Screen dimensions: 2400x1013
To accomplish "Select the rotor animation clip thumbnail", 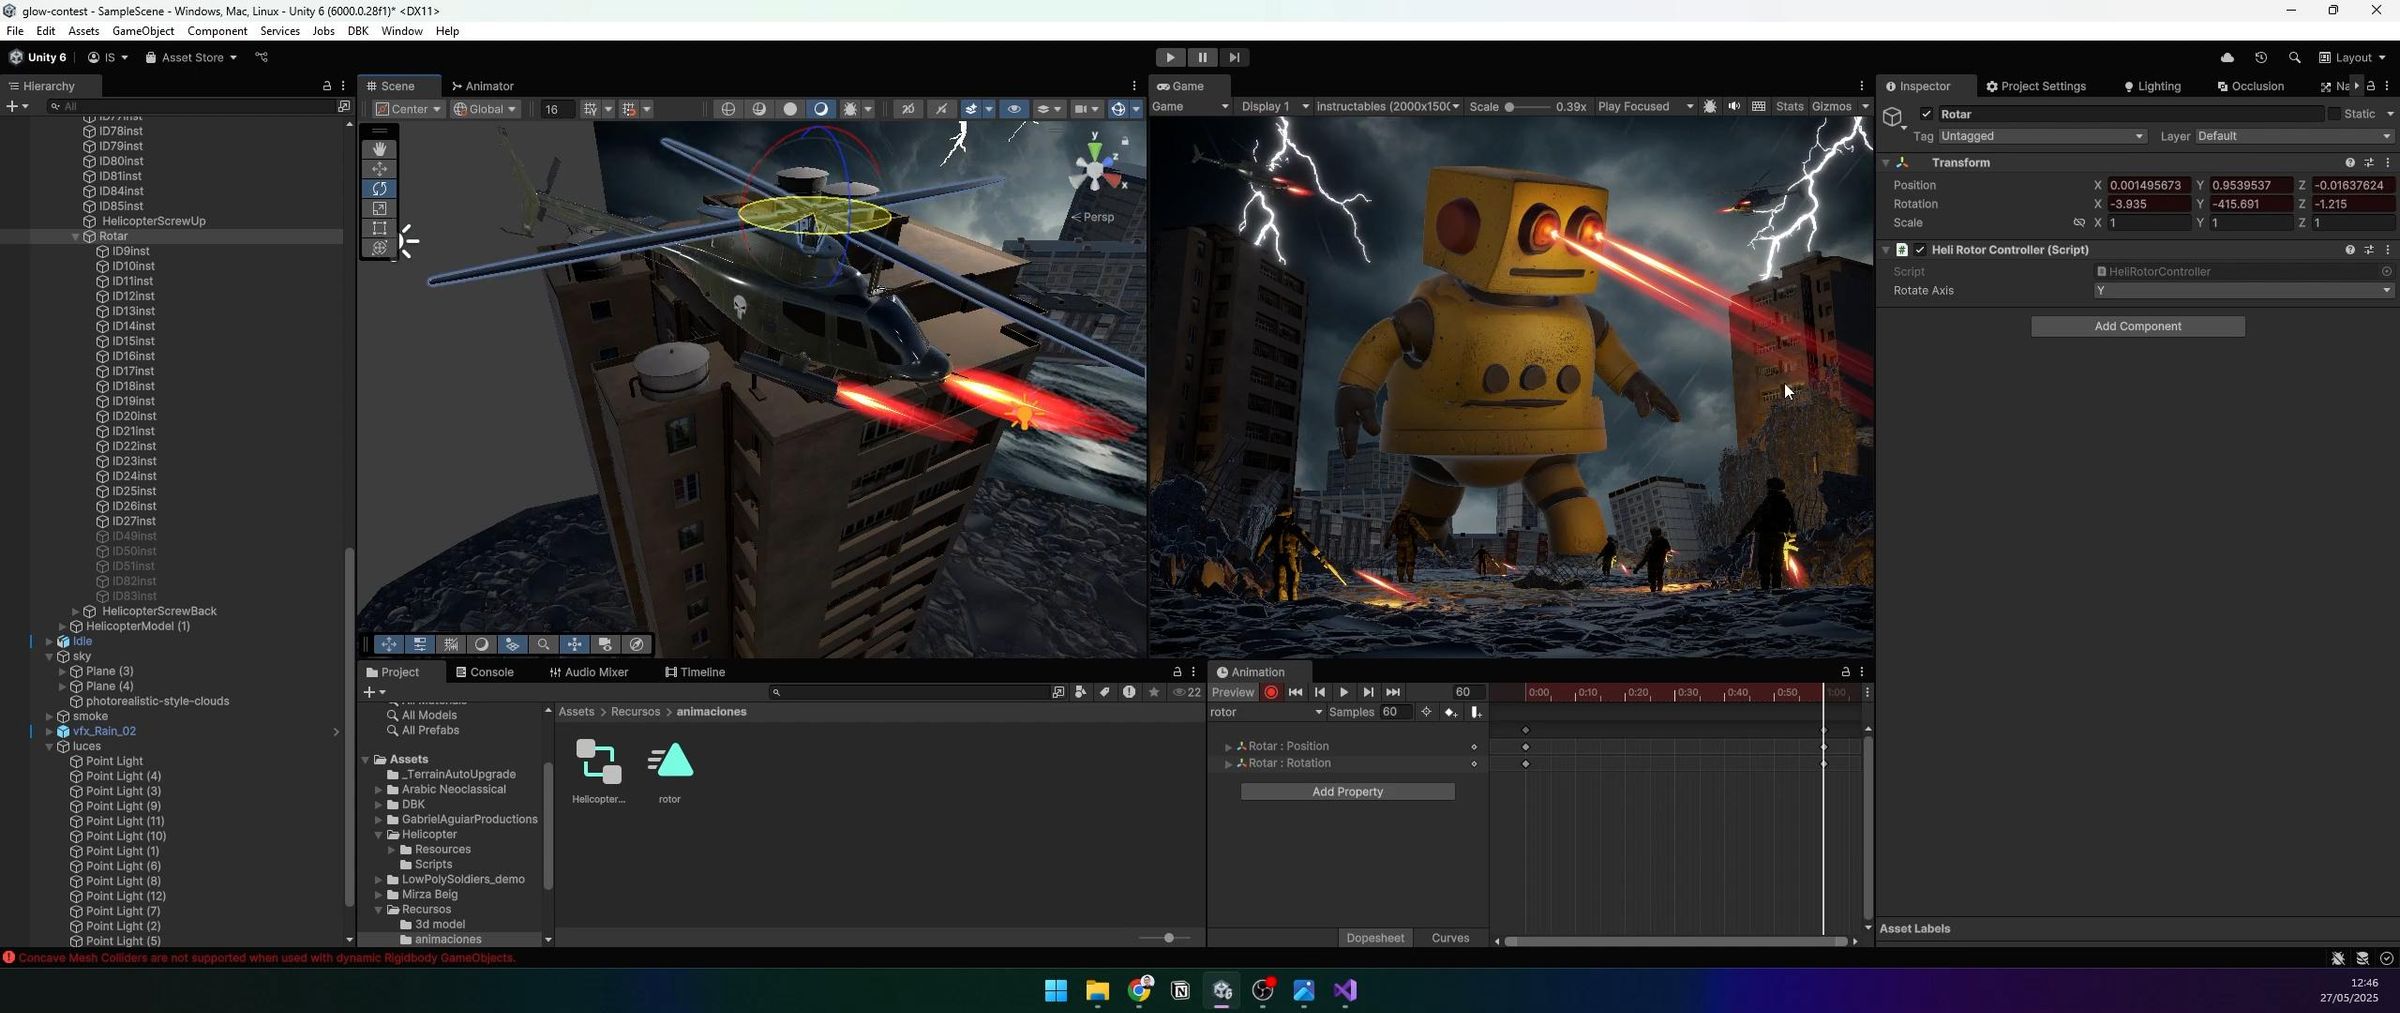I will 670,761.
